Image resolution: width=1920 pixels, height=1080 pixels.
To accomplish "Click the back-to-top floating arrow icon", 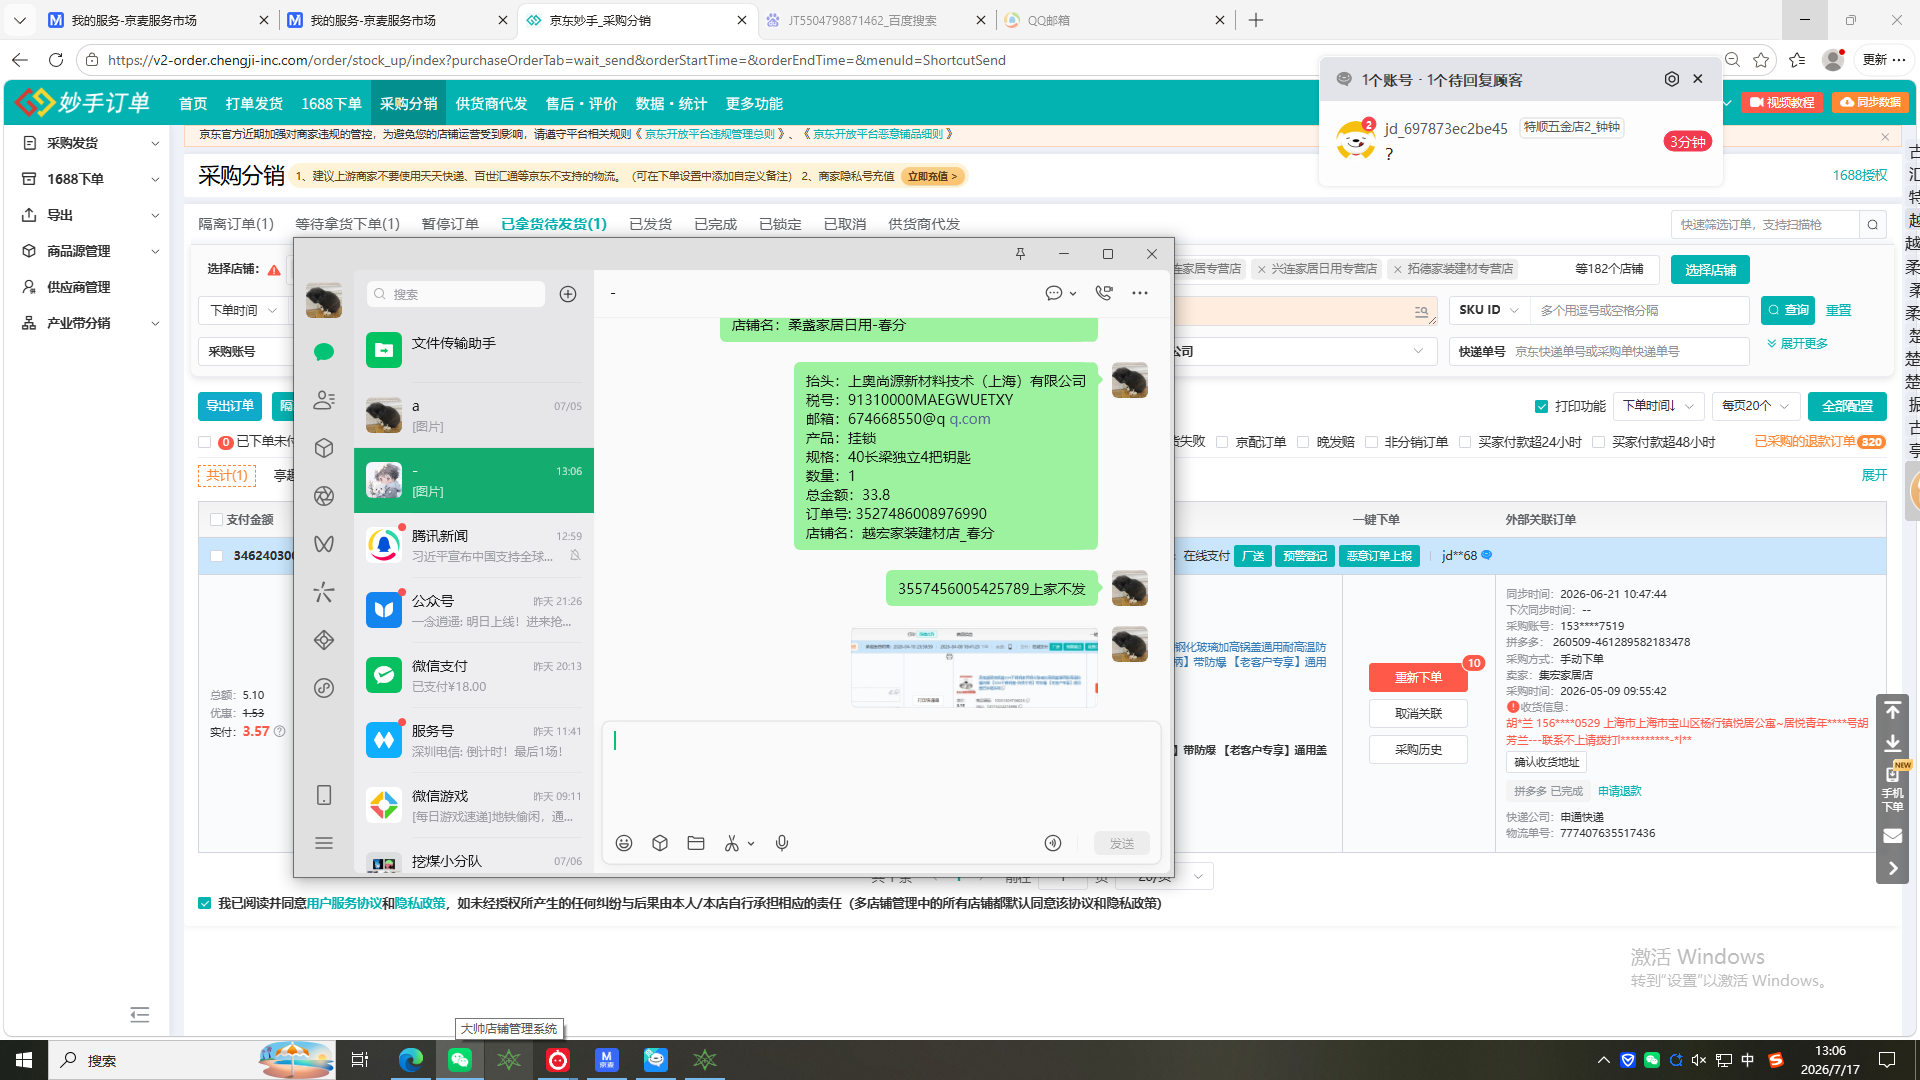I will tap(1893, 711).
